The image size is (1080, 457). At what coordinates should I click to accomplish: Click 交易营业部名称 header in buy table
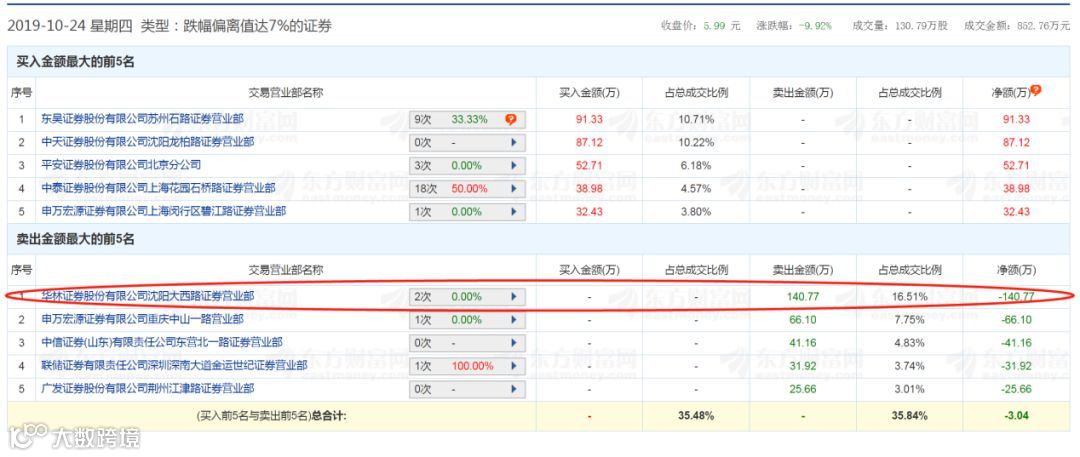click(x=286, y=92)
